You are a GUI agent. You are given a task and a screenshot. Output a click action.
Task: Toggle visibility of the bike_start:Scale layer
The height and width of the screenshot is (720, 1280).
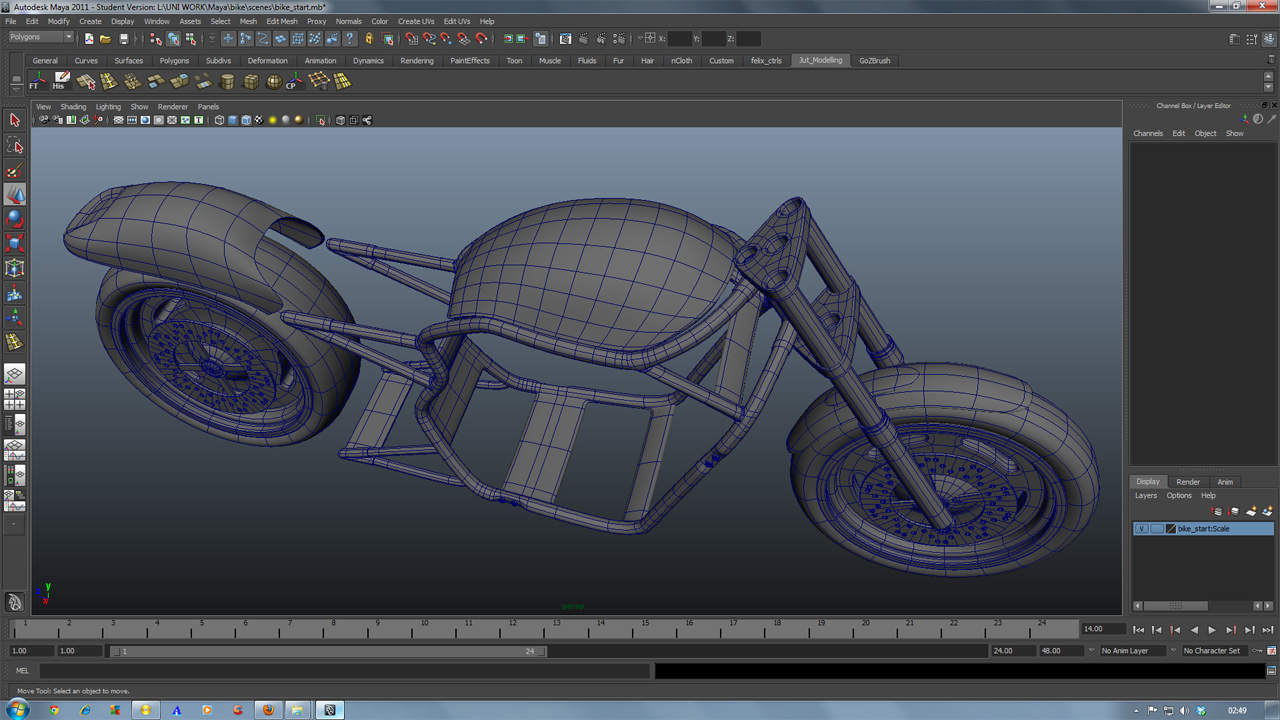coord(1142,528)
